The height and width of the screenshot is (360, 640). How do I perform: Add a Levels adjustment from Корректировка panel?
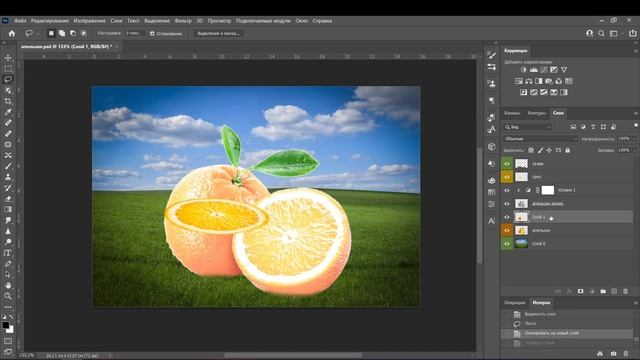(533, 70)
